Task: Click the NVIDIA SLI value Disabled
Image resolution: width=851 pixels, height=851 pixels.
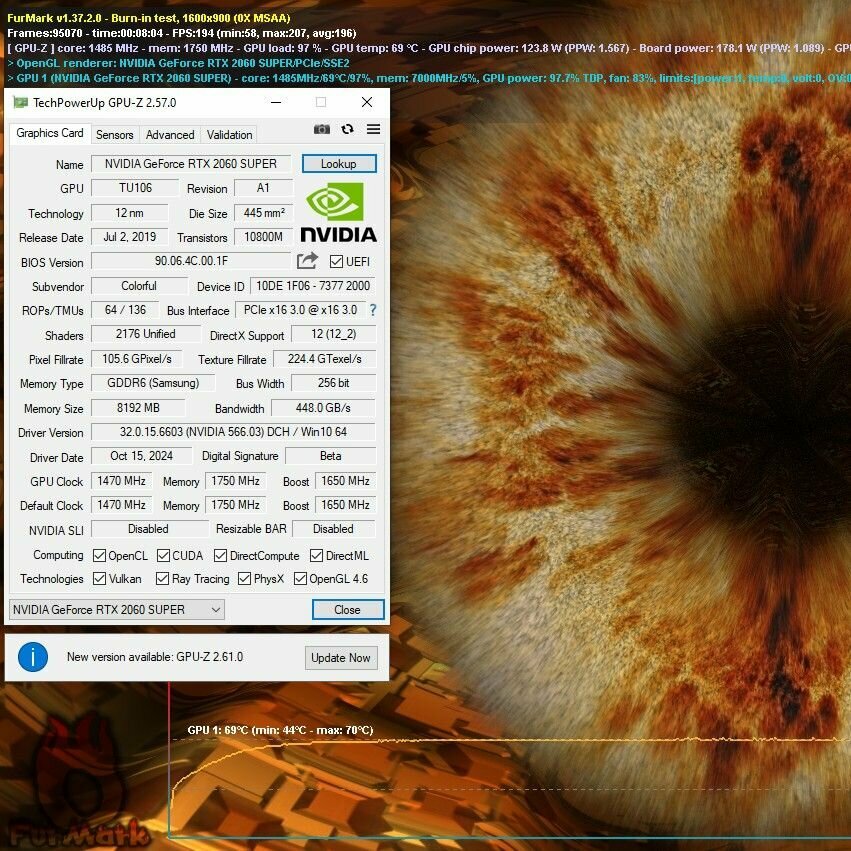Action: pos(150,529)
